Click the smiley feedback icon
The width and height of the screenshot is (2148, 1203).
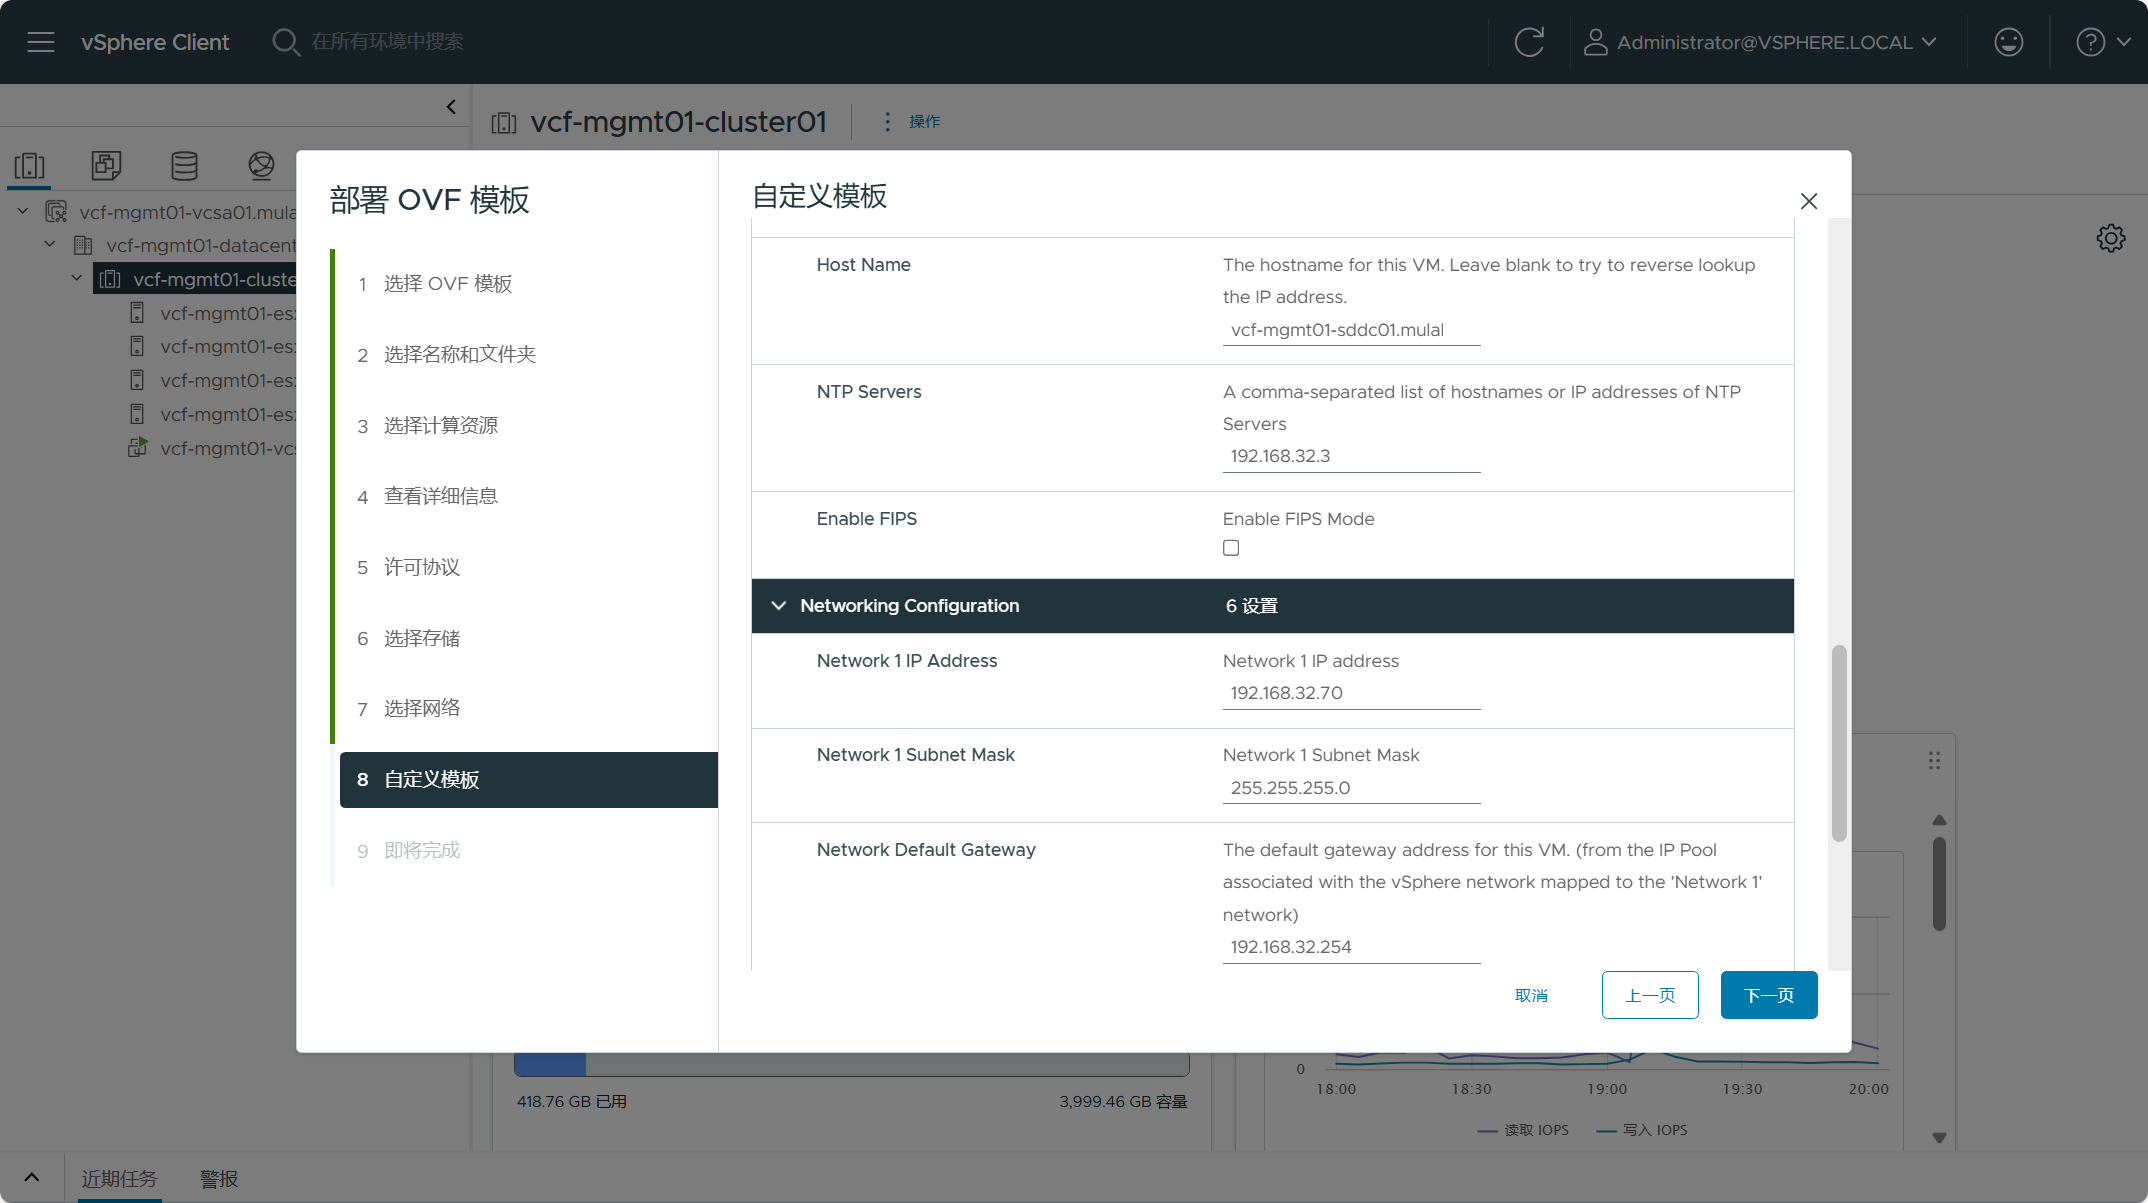2008,42
